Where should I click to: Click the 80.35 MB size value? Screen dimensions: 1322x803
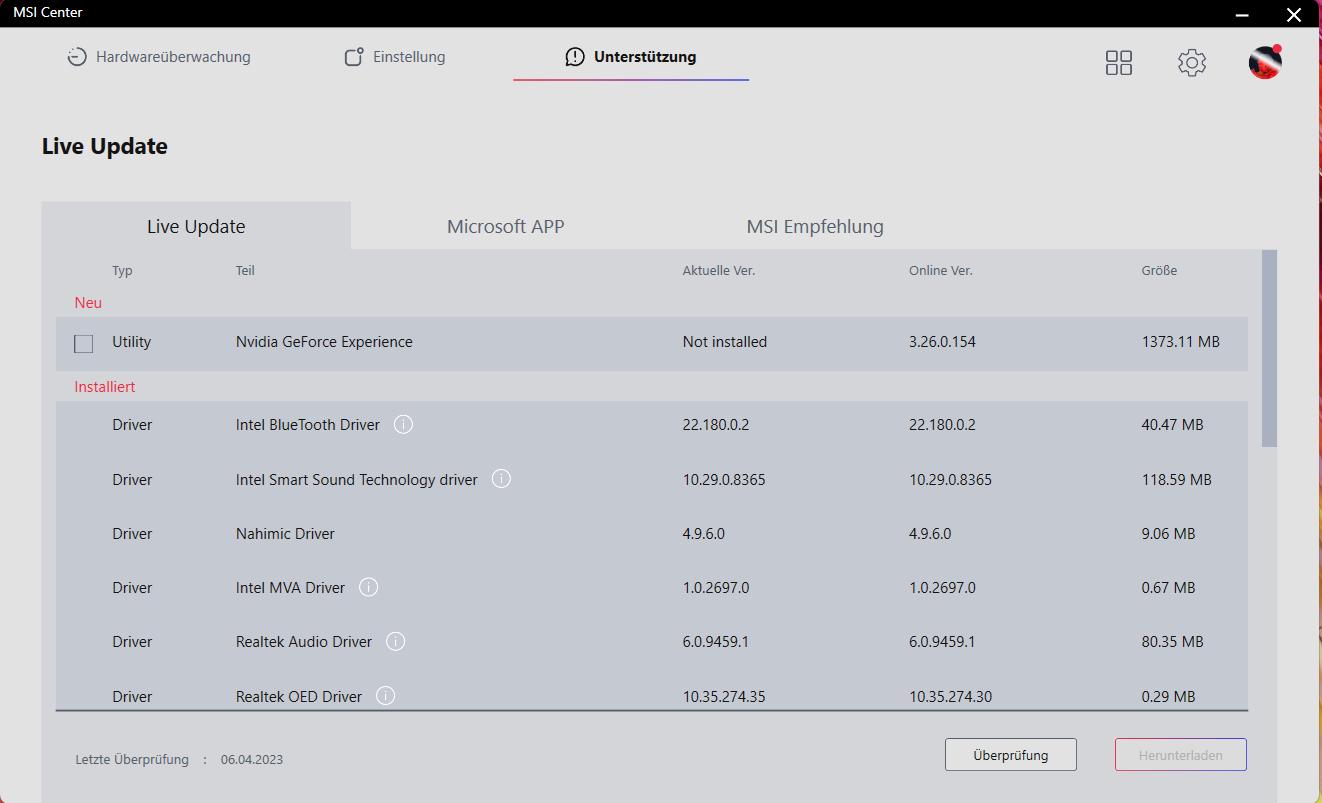[x=1172, y=641]
